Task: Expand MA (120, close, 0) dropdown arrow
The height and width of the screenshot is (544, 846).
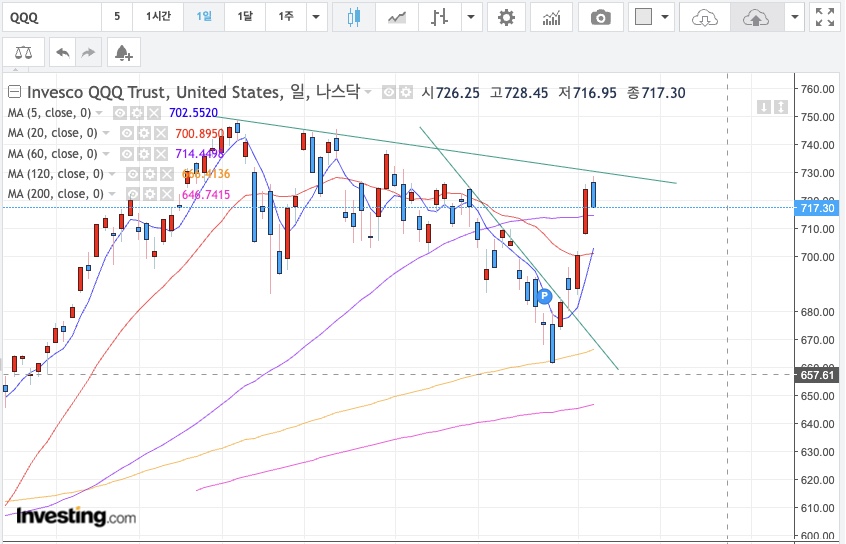Action: 112,174
